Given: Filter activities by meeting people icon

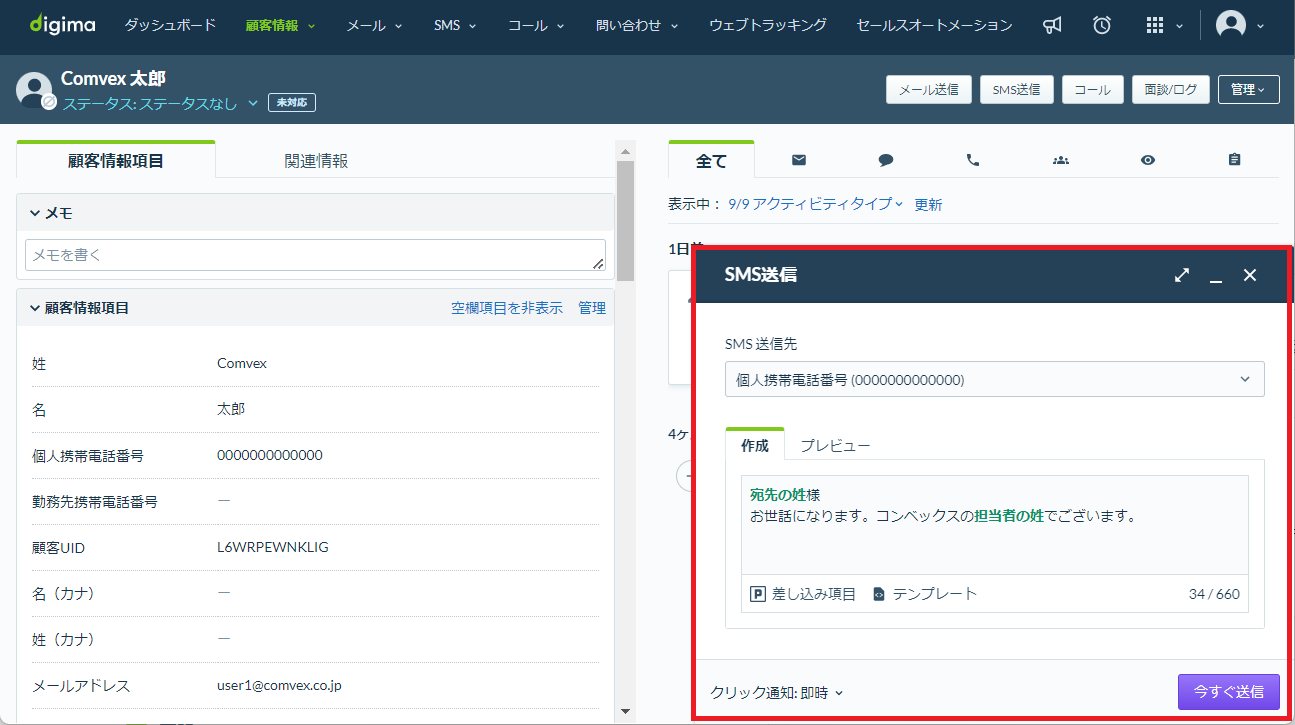Looking at the screenshot, I should tap(1060, 160).
